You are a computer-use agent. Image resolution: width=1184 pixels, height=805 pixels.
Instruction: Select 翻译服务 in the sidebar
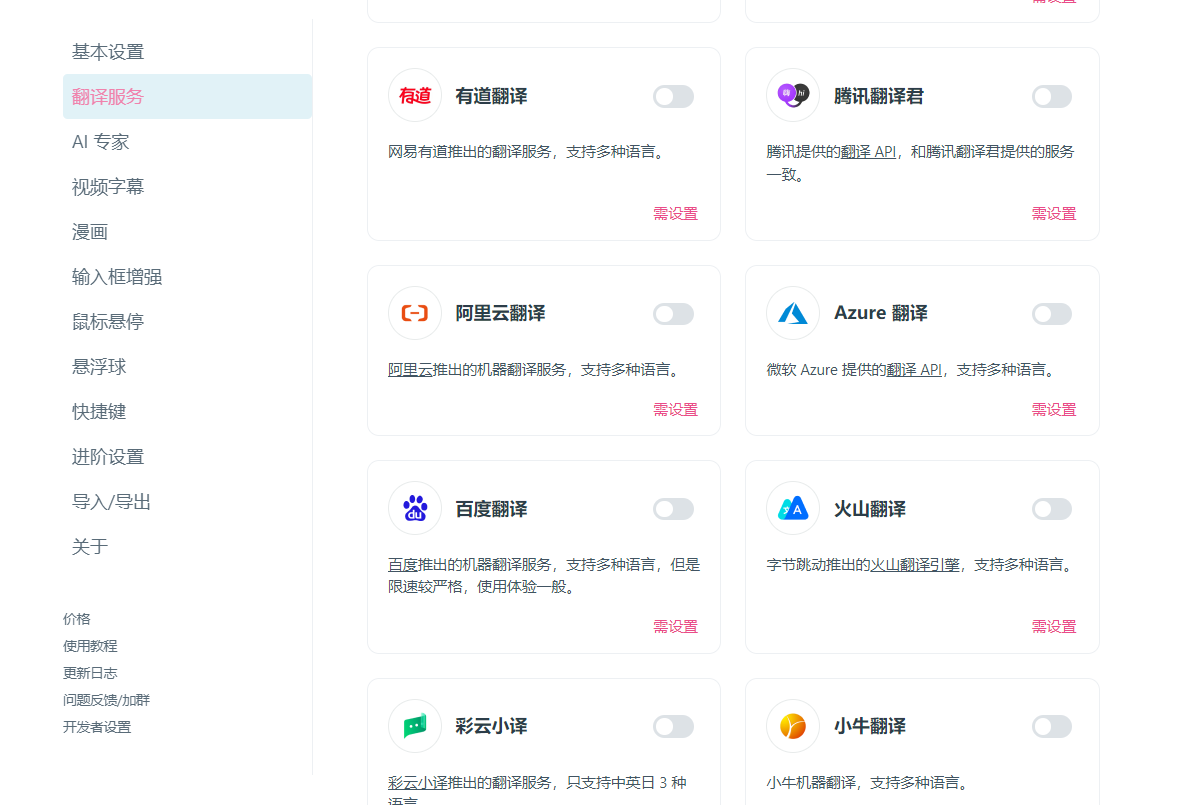[187, 97]
